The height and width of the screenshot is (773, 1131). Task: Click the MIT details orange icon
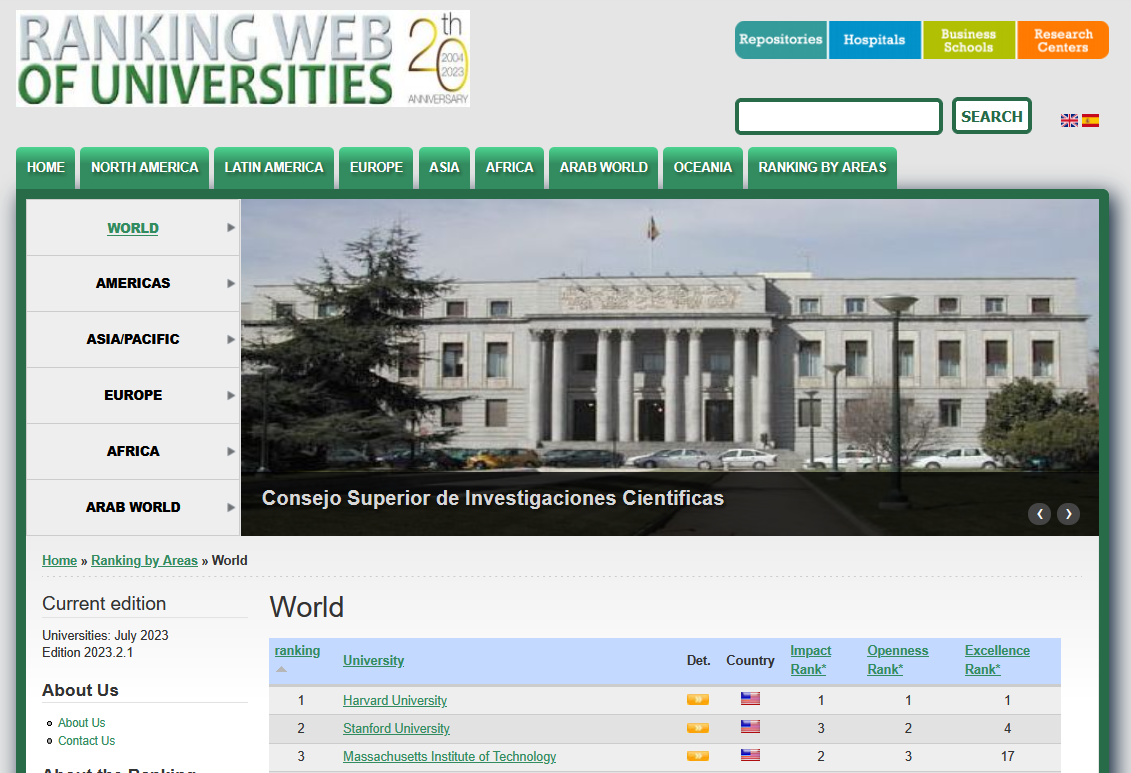[698, 756]
